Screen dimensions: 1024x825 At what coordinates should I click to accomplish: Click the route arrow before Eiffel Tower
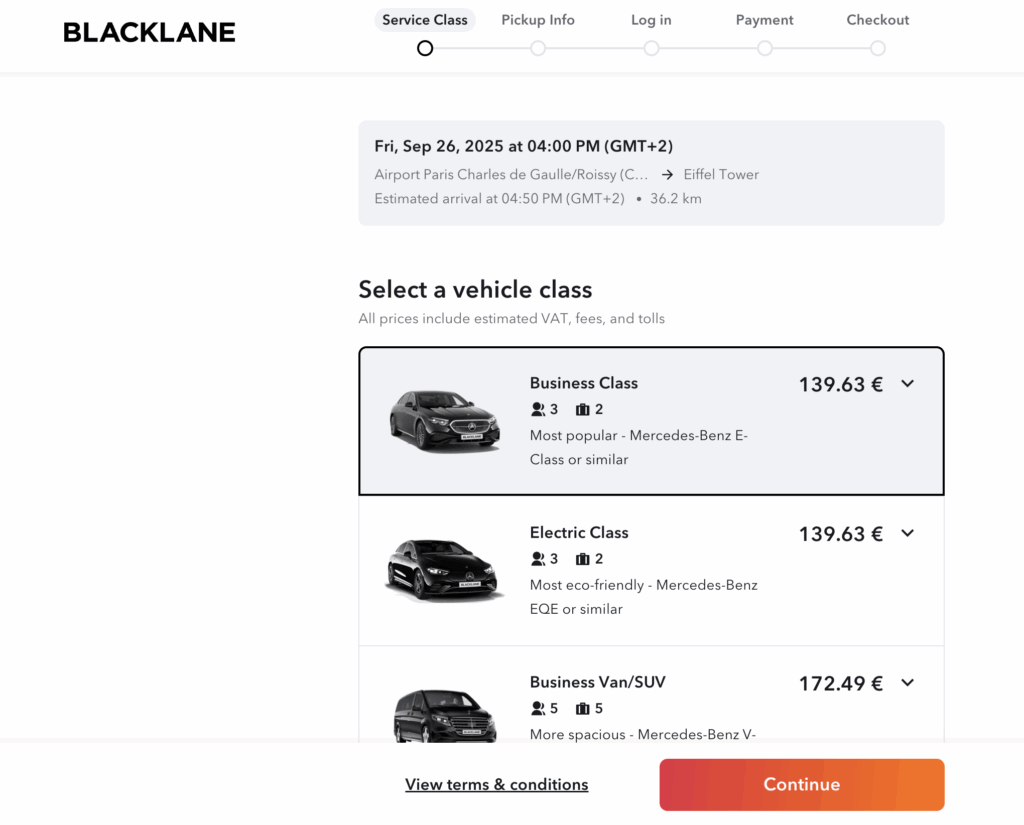(x=667, y=174)
